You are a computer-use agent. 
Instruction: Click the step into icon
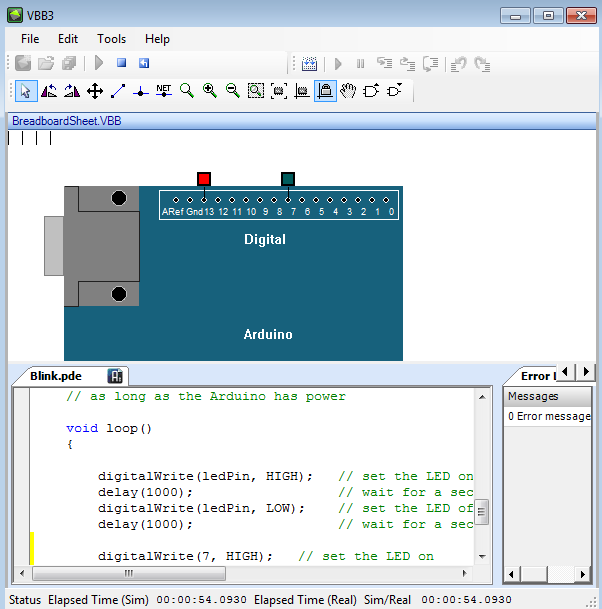tap(385, 63)
